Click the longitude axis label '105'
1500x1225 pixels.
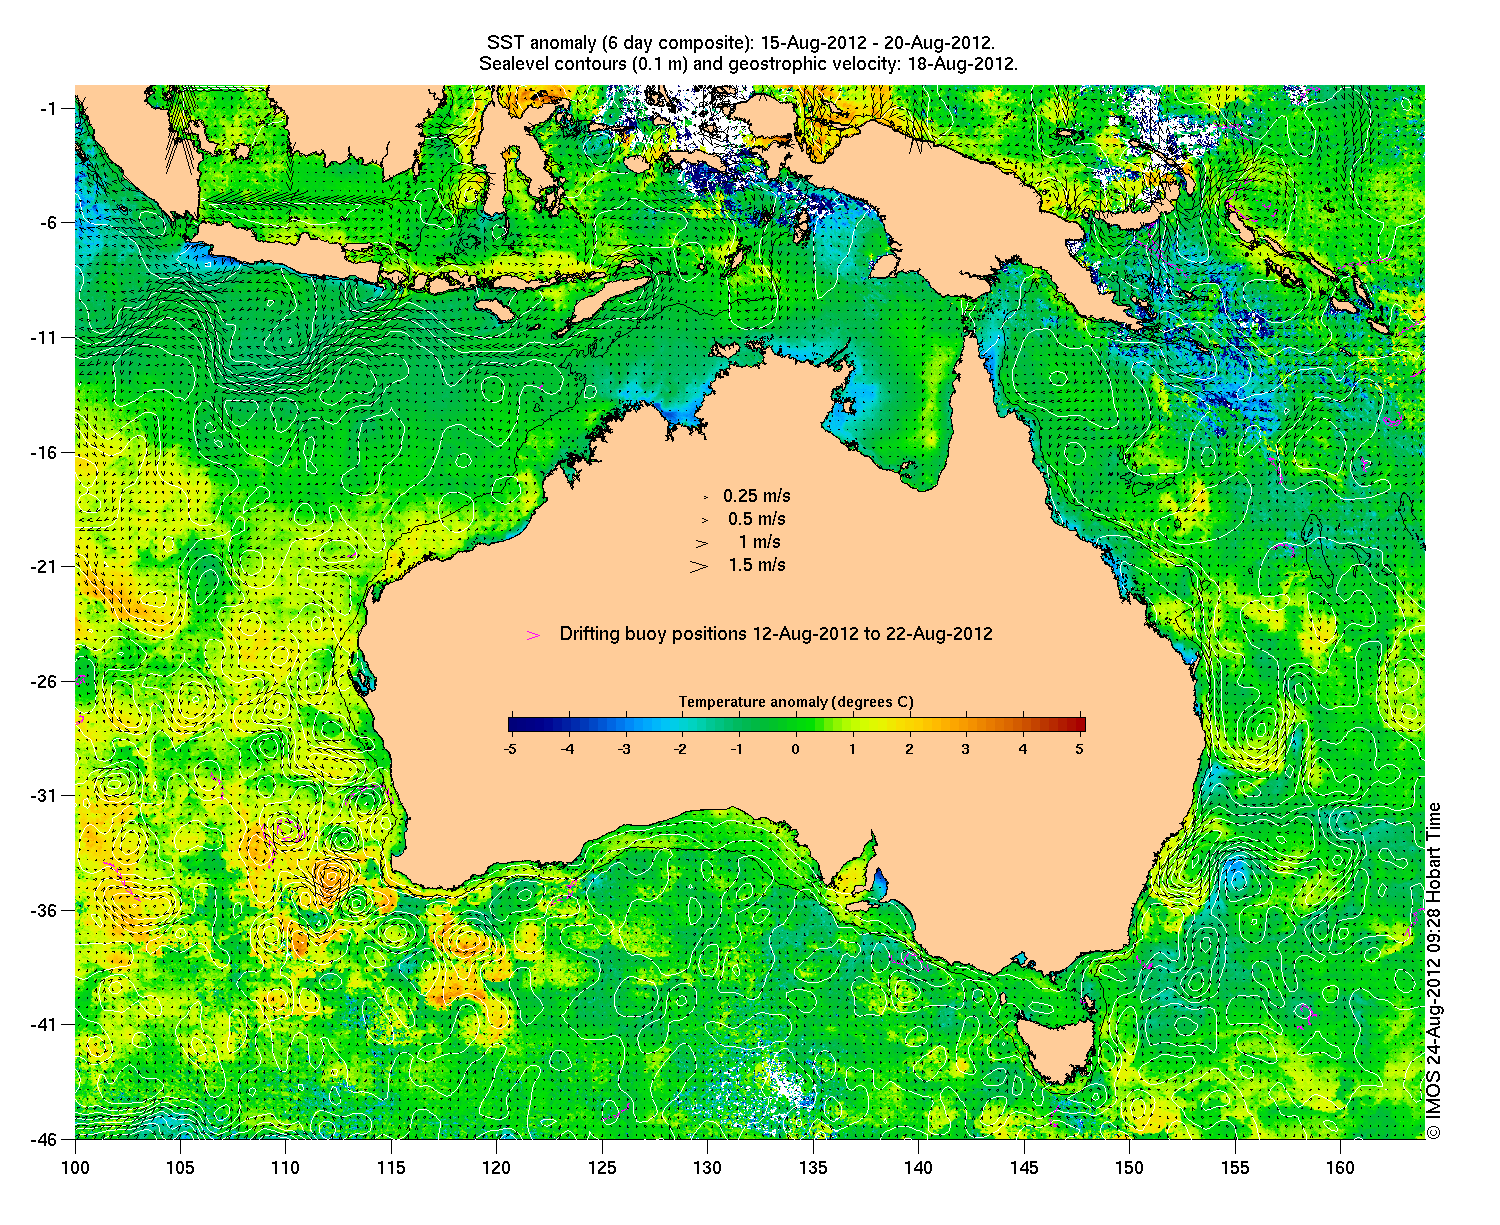tap(180, 1168)
